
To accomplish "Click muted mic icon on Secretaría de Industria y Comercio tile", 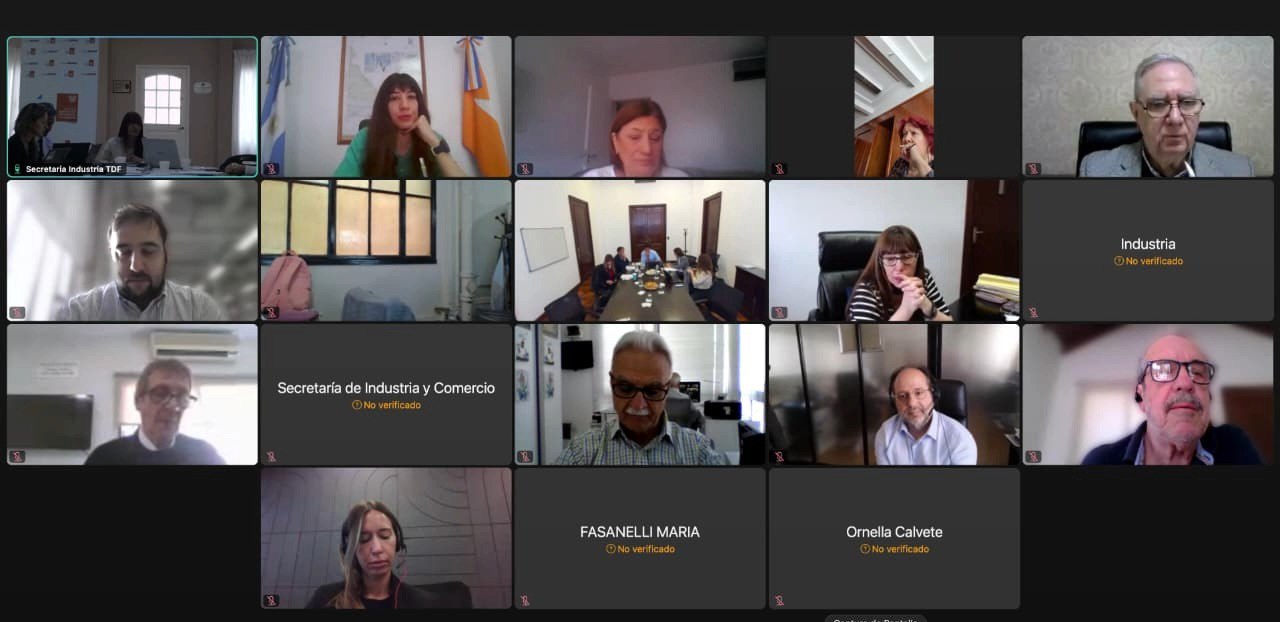I will pos(271,457).
